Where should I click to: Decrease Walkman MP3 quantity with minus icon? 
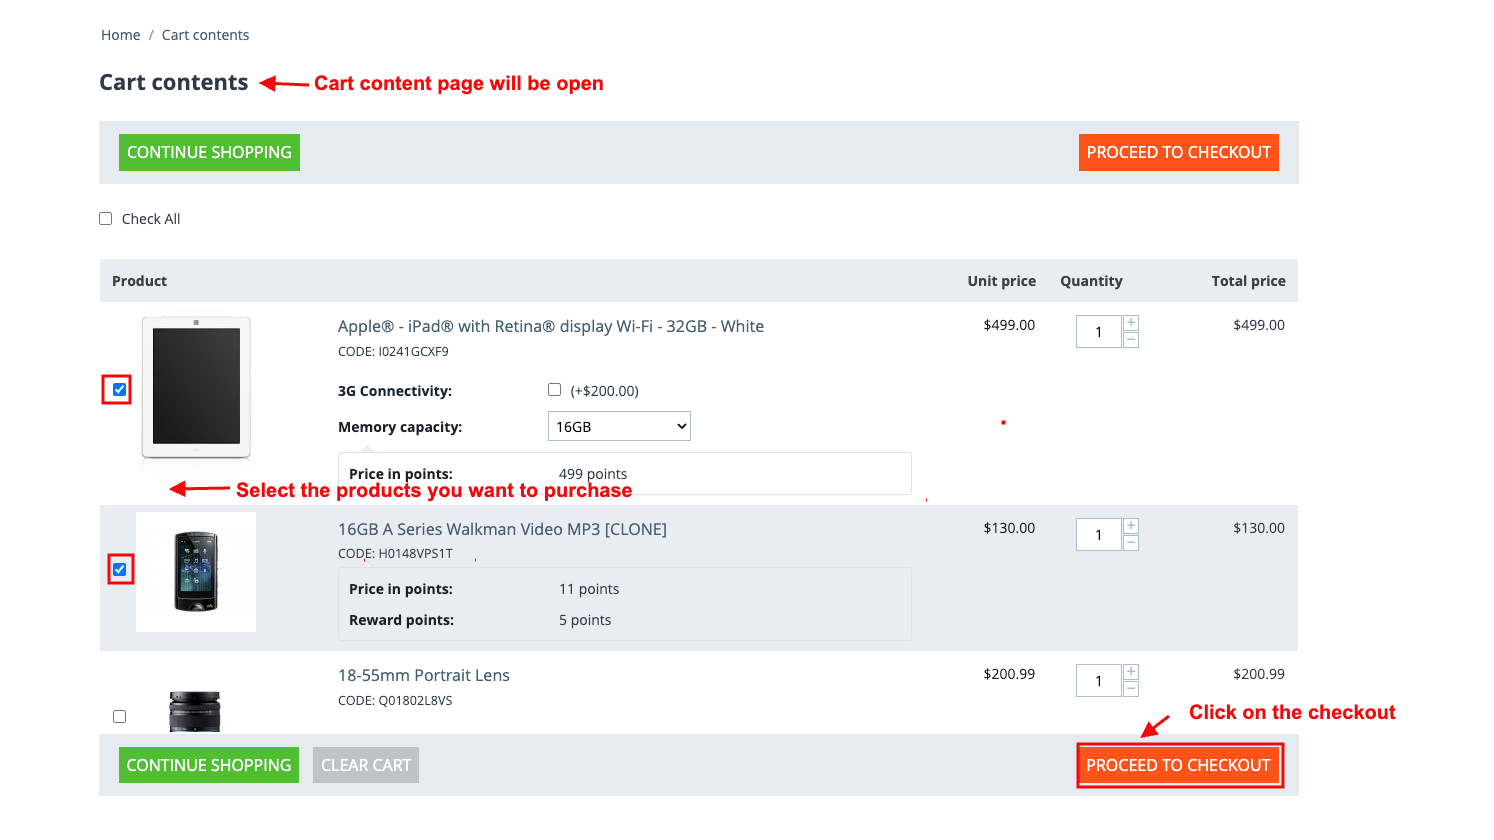coord(1131,543)
